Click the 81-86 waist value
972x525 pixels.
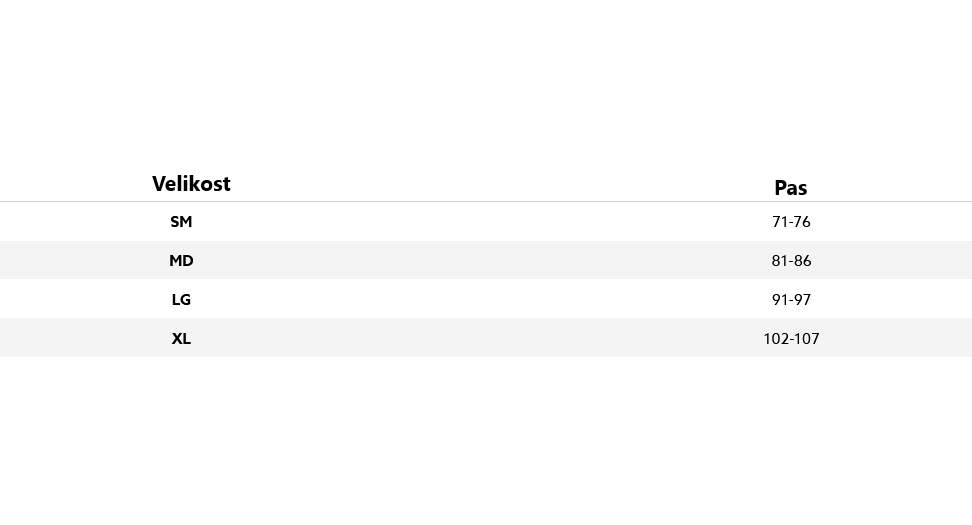coord(791,261)
